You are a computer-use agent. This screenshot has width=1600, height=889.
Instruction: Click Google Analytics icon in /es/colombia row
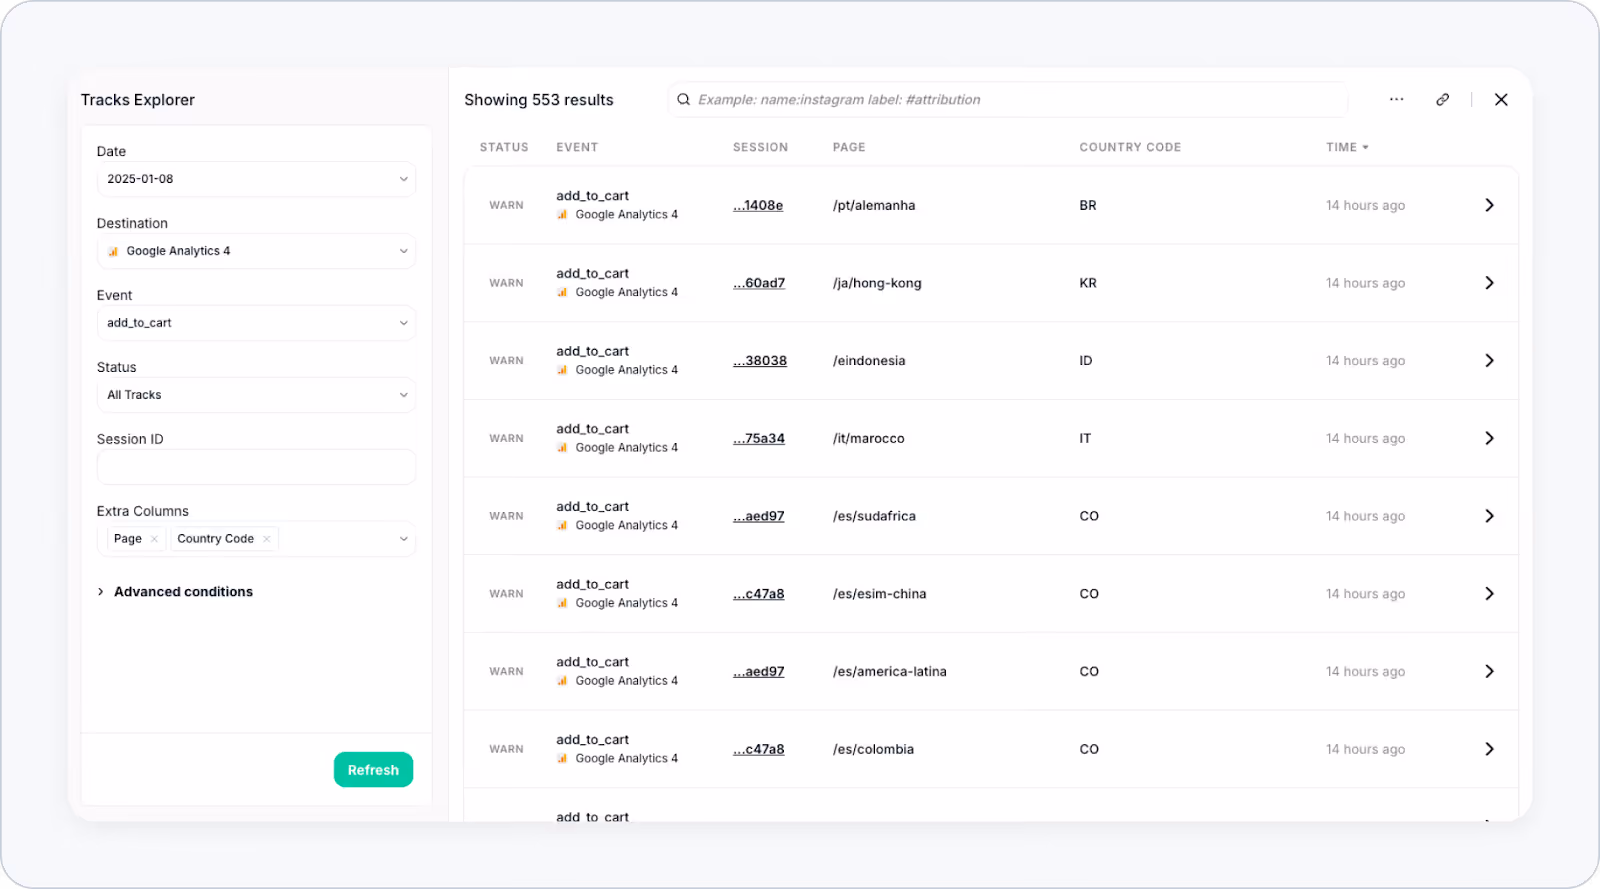click(563, 759)
